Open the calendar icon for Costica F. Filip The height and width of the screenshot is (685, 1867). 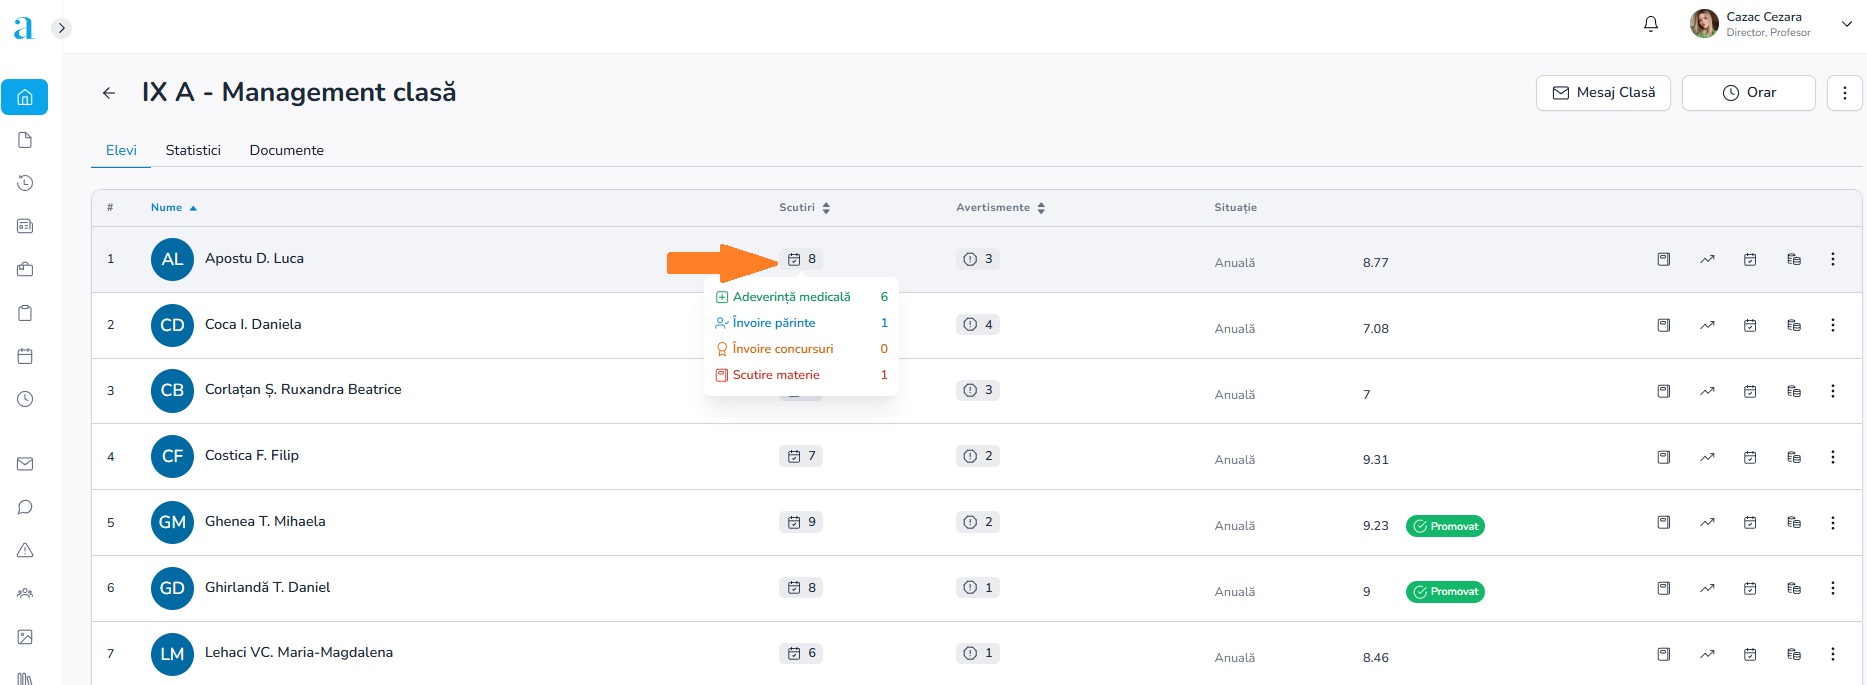click(1750, 457)
